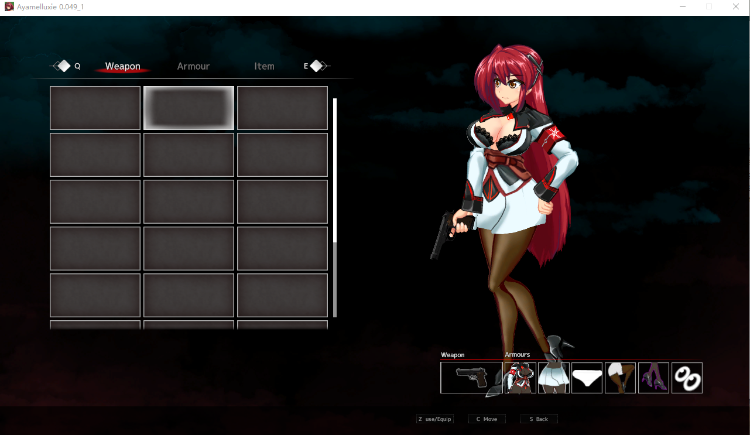Select third-row first-column inventory slot
The image size is (750, 435).
tap(95, 201)
